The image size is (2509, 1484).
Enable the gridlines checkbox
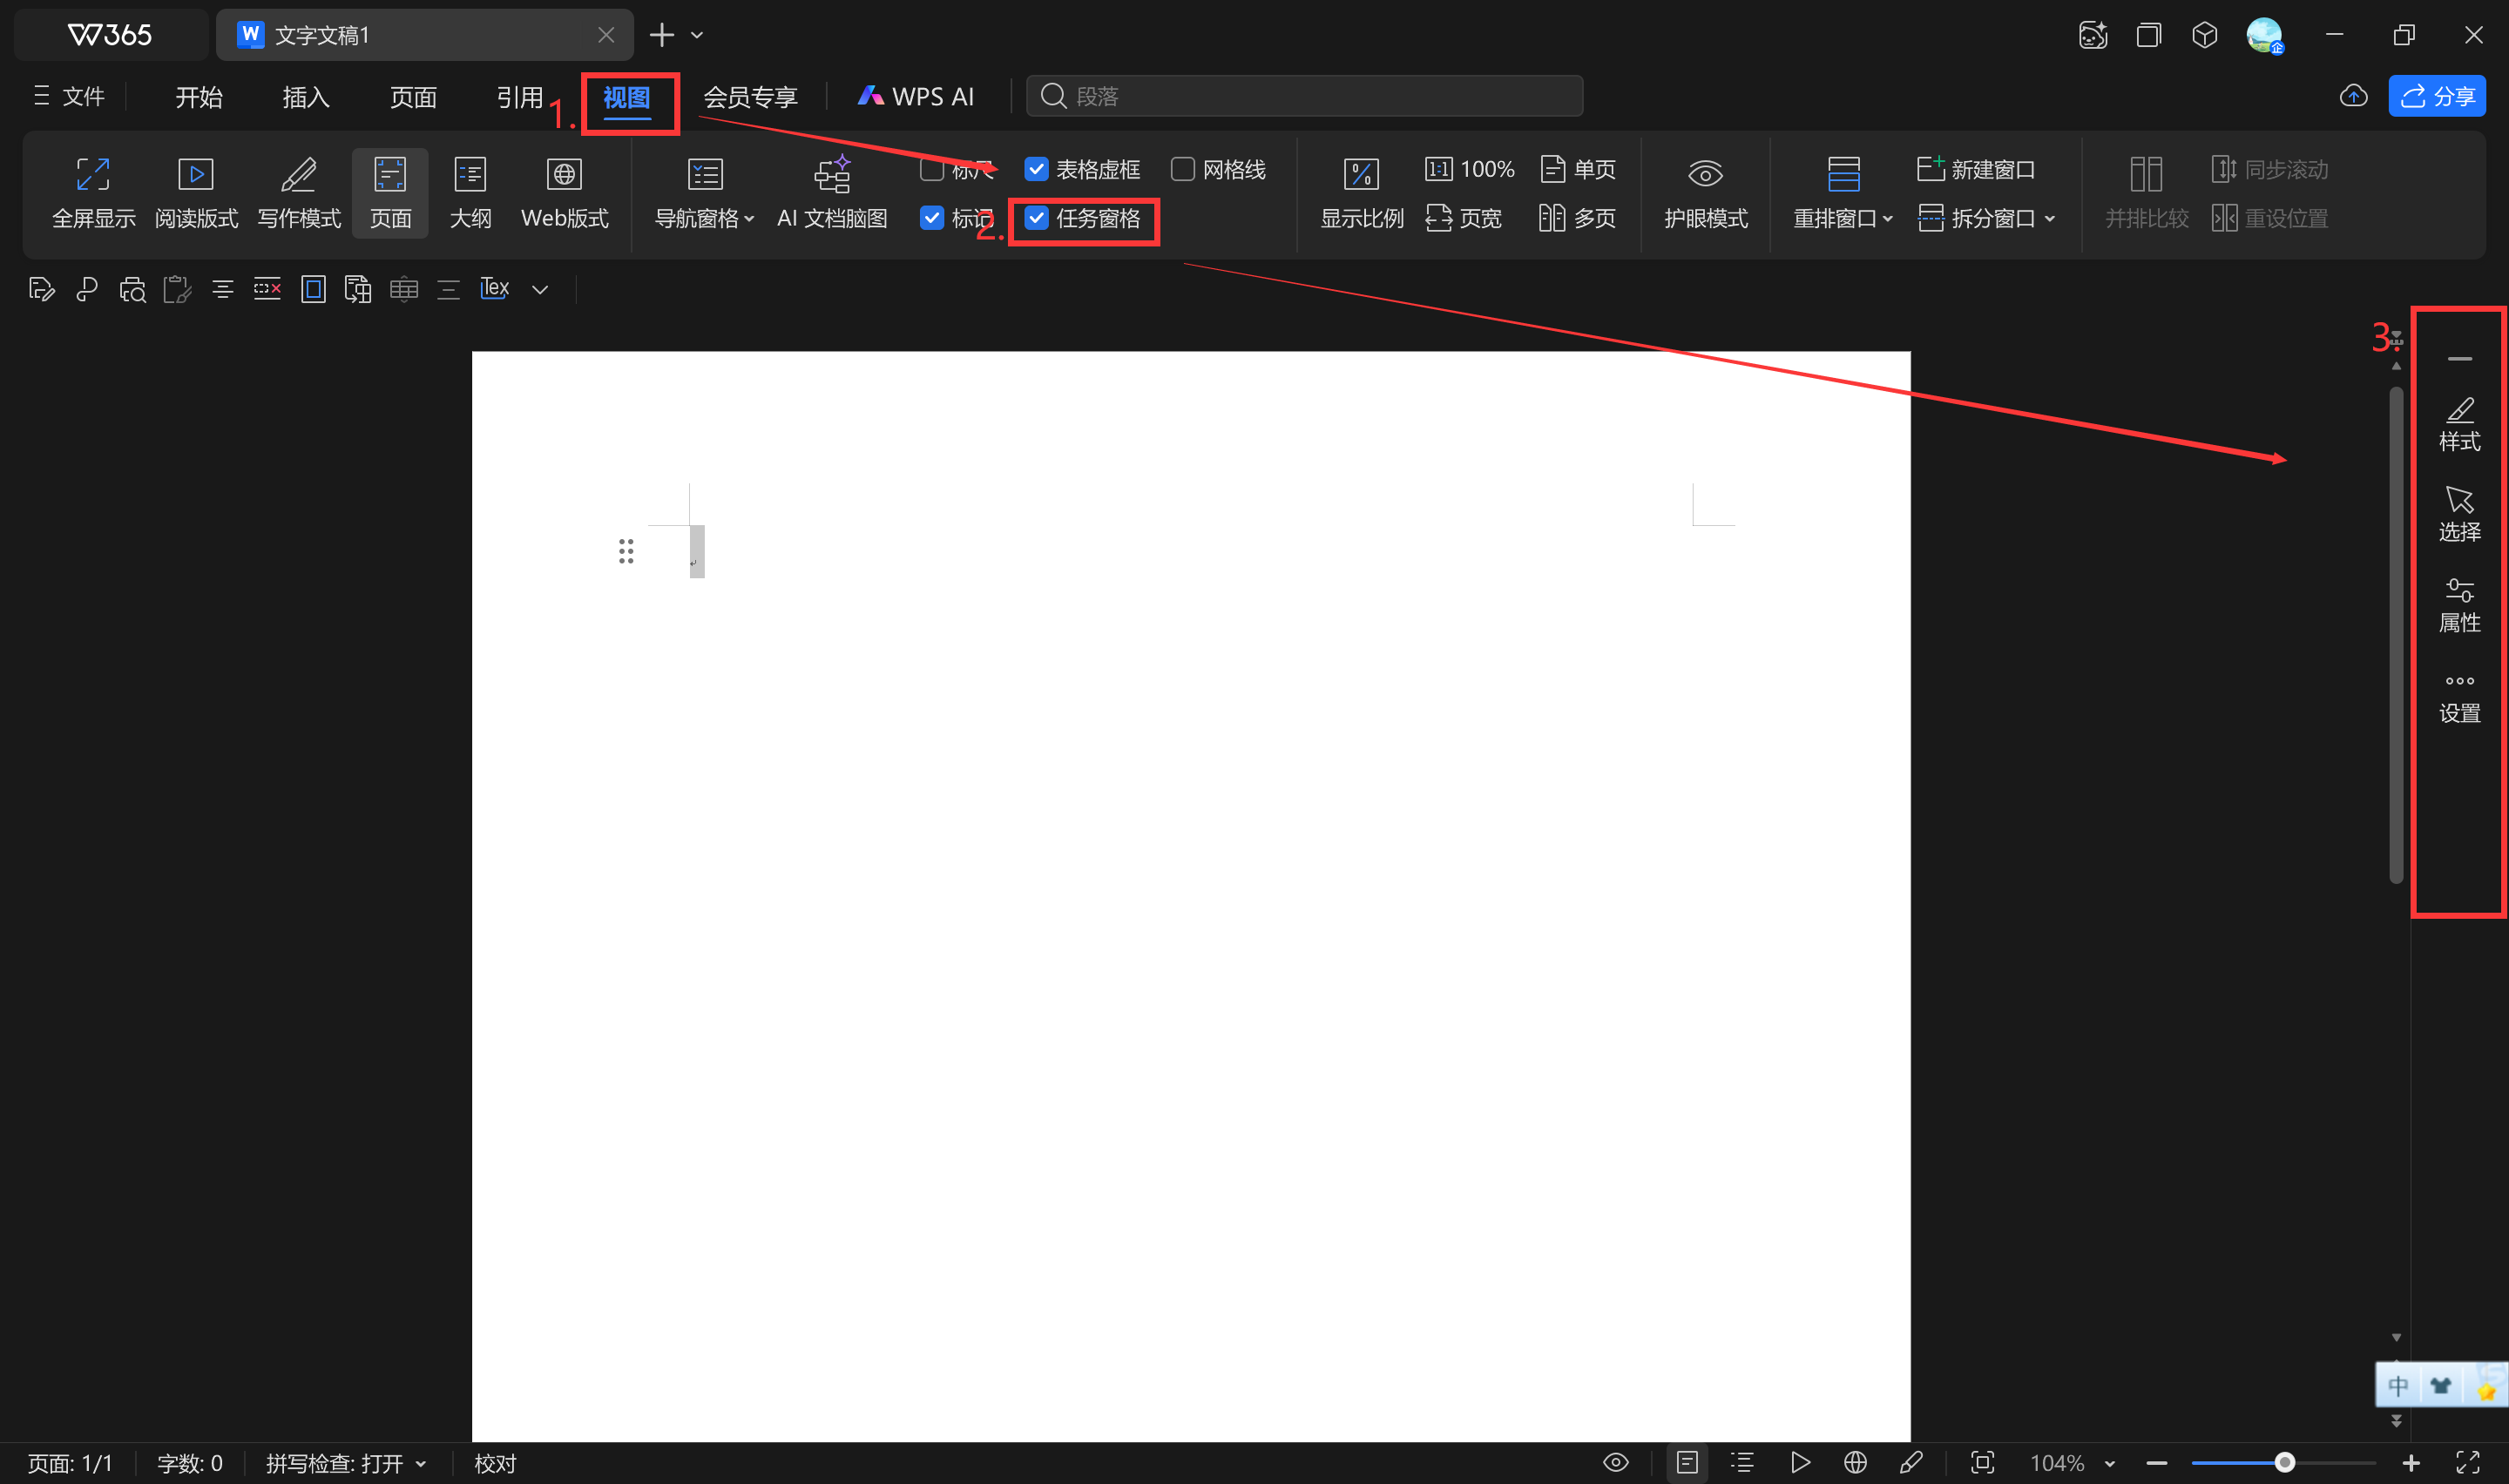tap(1183, 169)
